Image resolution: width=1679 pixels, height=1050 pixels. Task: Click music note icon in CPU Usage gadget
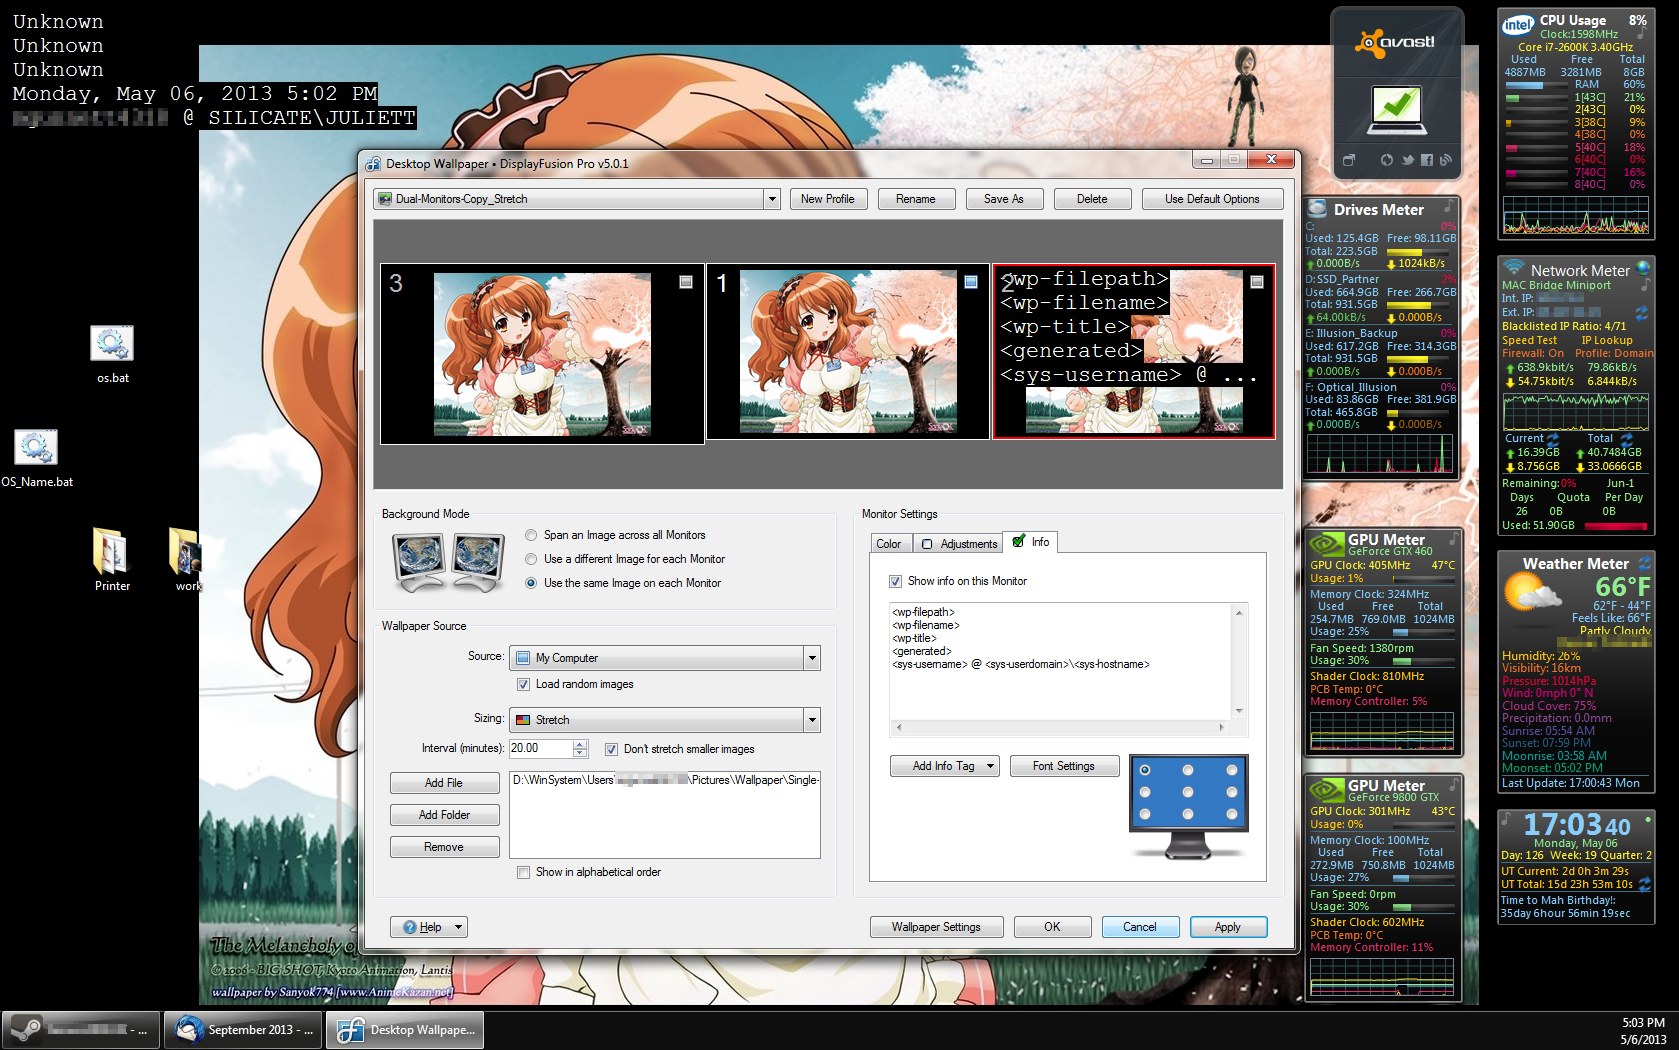point(1640,33)
